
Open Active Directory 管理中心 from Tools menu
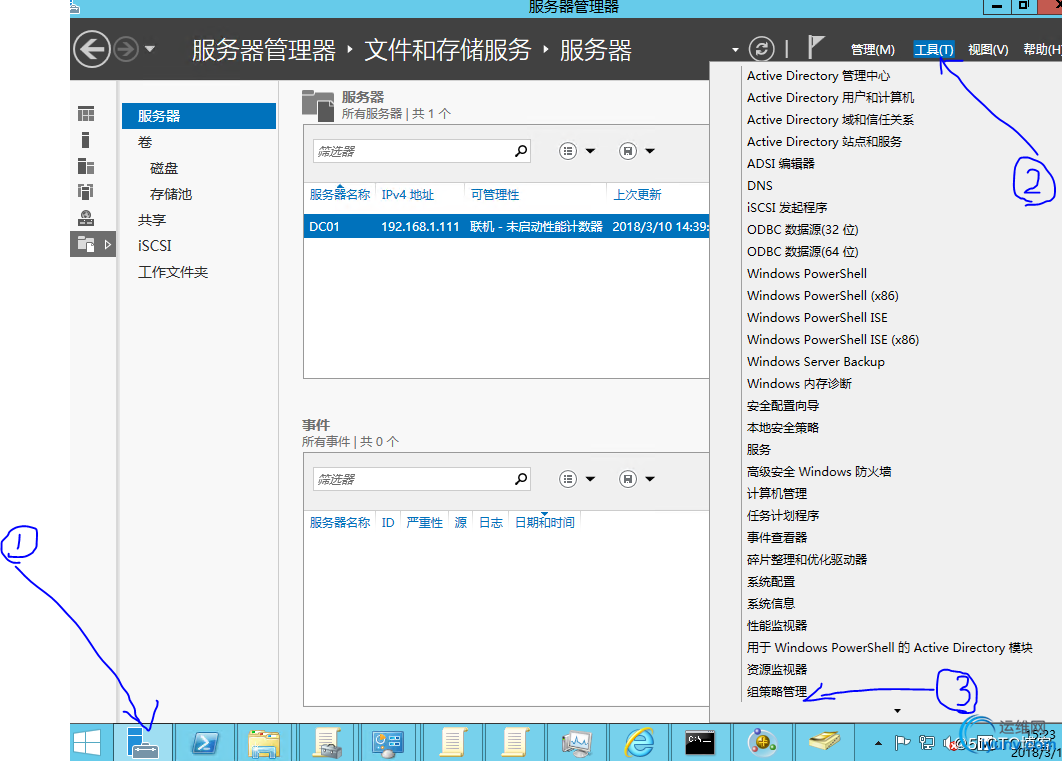pyautogui.click(x=818, y=76)
